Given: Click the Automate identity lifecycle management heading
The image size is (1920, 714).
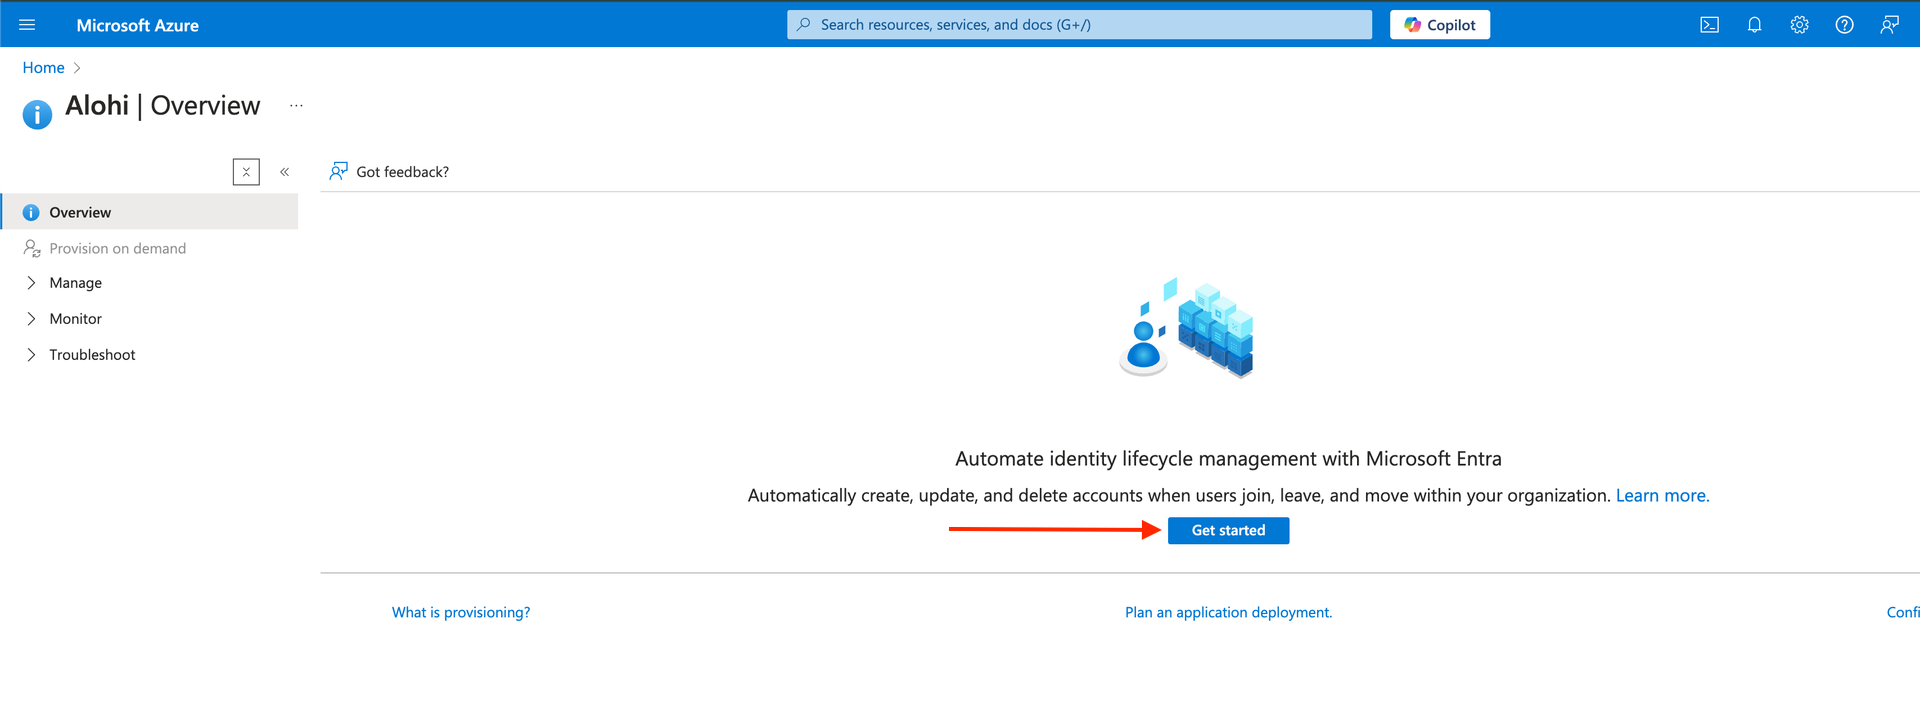Looking at the screenshot, I should coord(1228,459).
